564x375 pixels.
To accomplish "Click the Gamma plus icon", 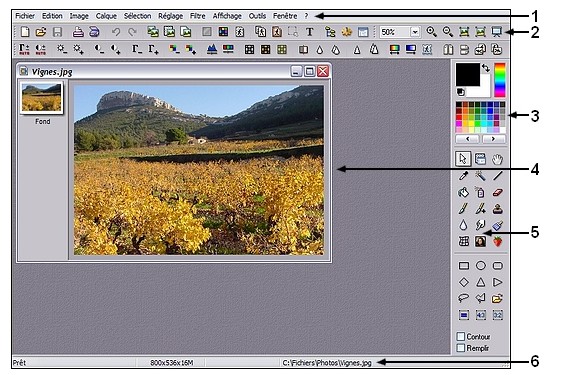I will click(x=153, y=49).
